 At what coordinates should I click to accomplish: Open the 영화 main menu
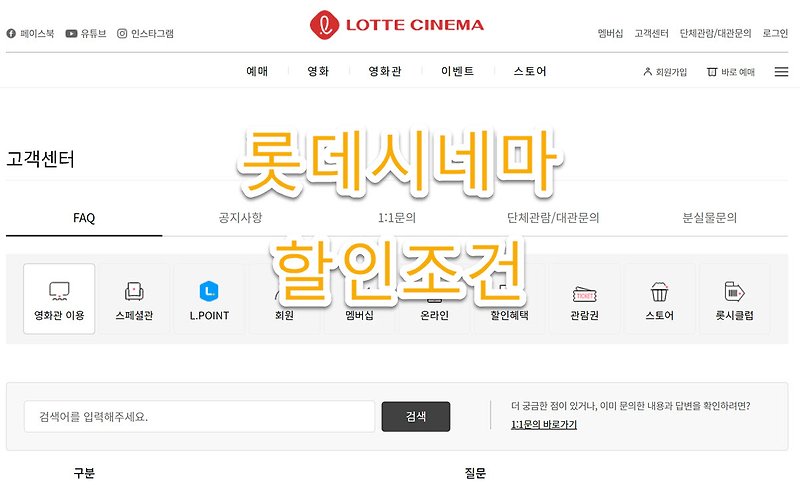pyautogui.click(x=318, y=71)
